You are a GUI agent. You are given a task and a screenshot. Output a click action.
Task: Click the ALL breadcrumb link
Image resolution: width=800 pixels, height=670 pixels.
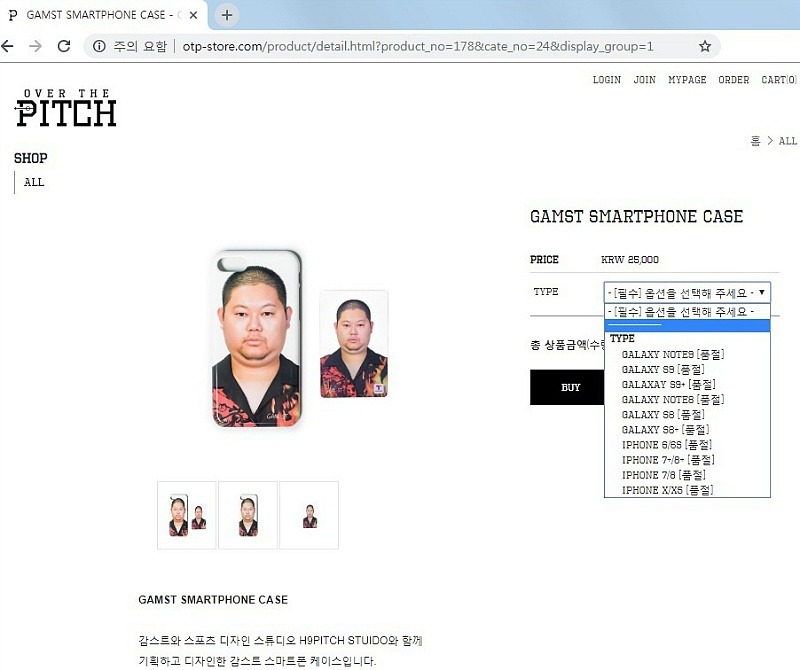(787, 141)
